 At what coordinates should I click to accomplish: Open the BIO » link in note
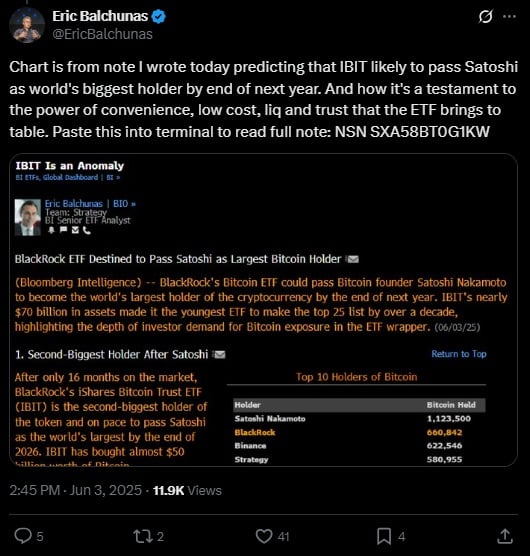coord(124,204)
